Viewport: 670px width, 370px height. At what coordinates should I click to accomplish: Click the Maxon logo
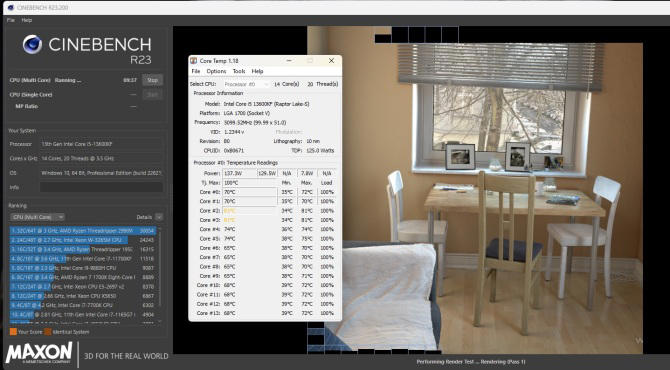point(39,353)
